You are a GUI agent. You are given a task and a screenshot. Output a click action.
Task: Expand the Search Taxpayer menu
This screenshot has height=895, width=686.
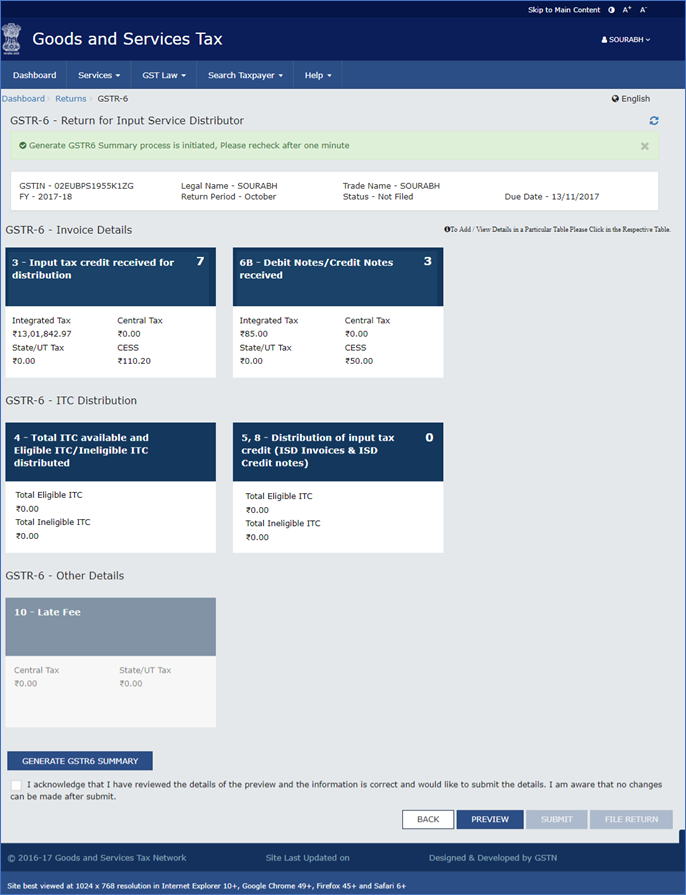coord(245,75)
